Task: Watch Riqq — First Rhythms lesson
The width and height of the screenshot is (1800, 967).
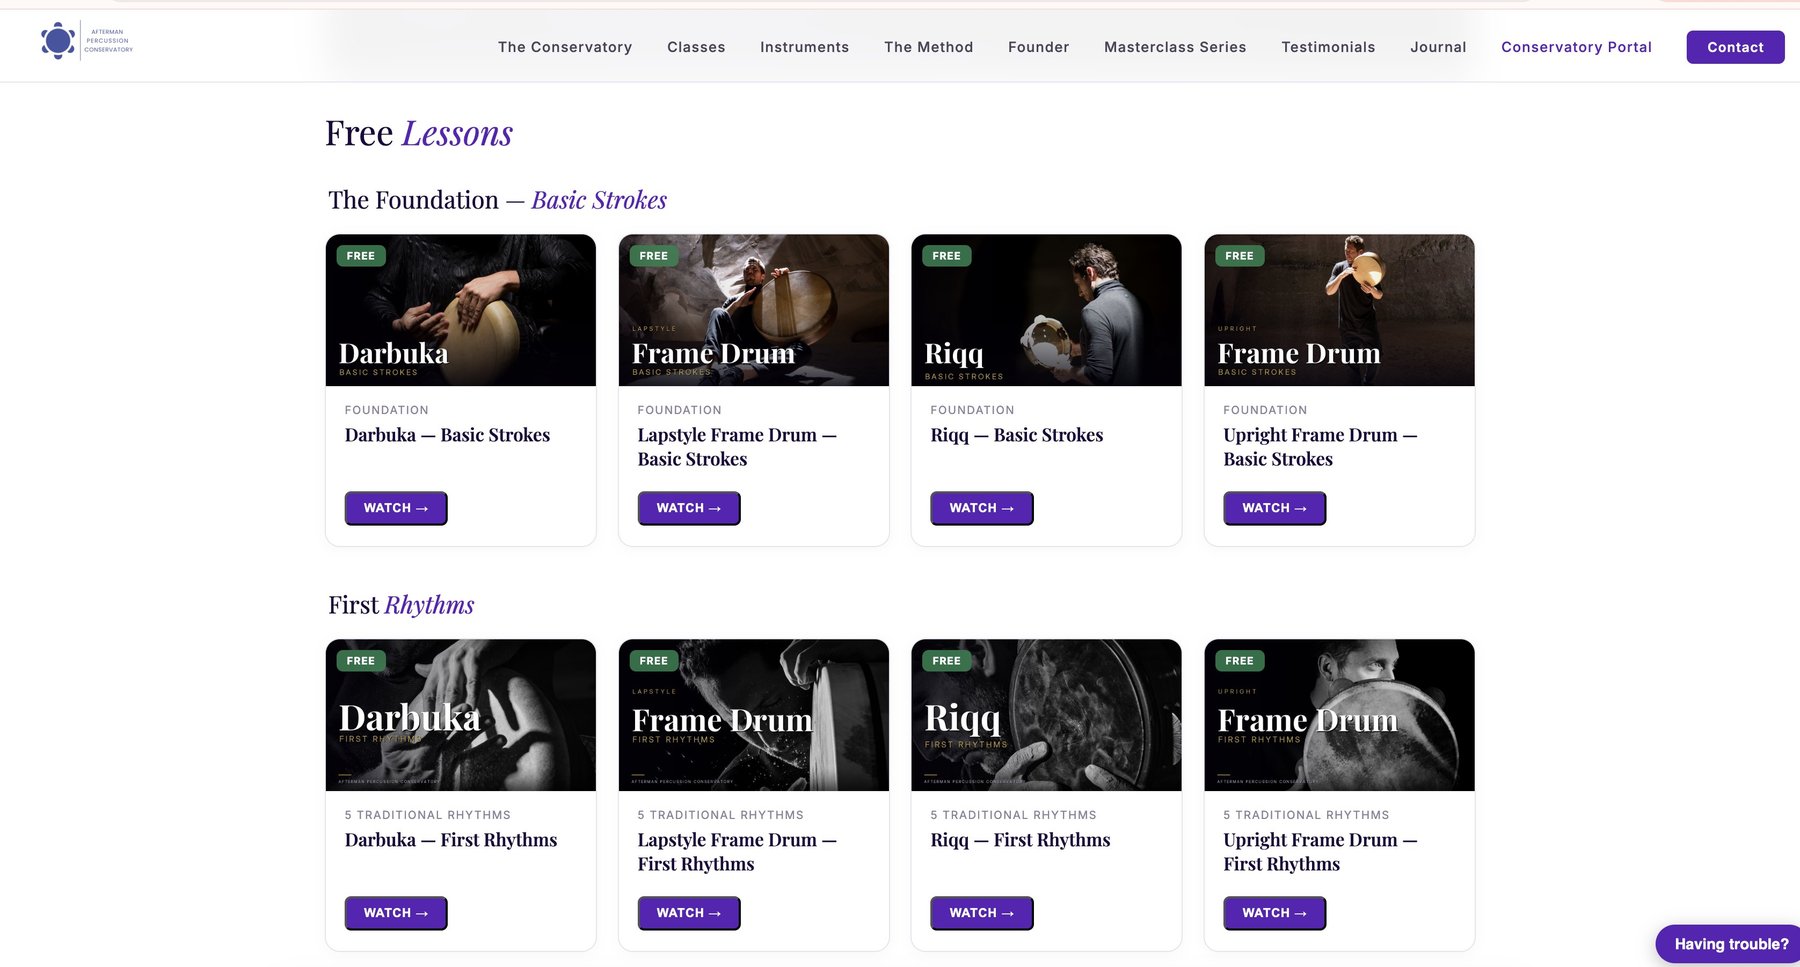Action: pos(982,913)
